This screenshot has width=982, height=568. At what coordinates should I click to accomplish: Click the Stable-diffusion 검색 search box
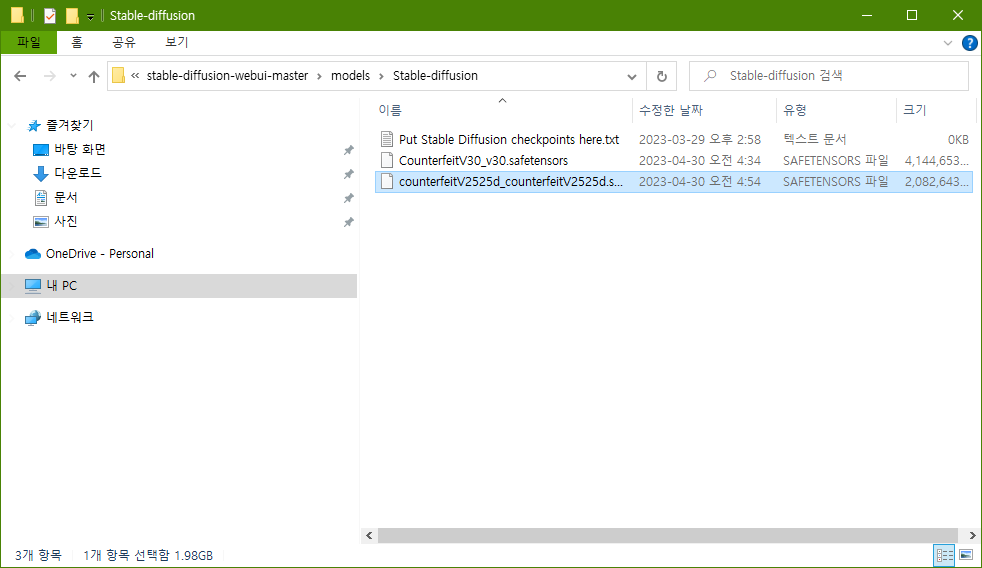coord(829,76)
